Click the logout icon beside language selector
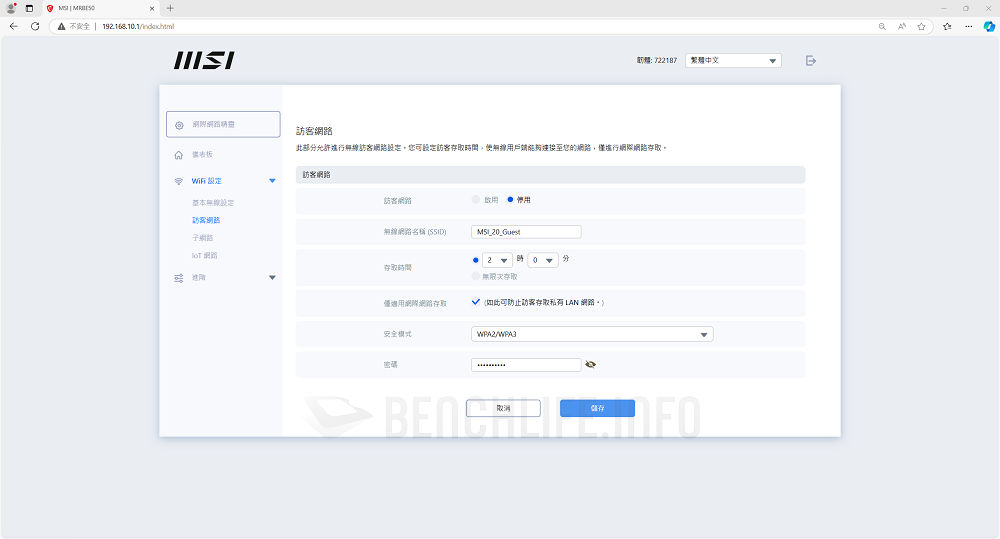1000x539 pixels. pyautogui.click(x=811, y=61)
